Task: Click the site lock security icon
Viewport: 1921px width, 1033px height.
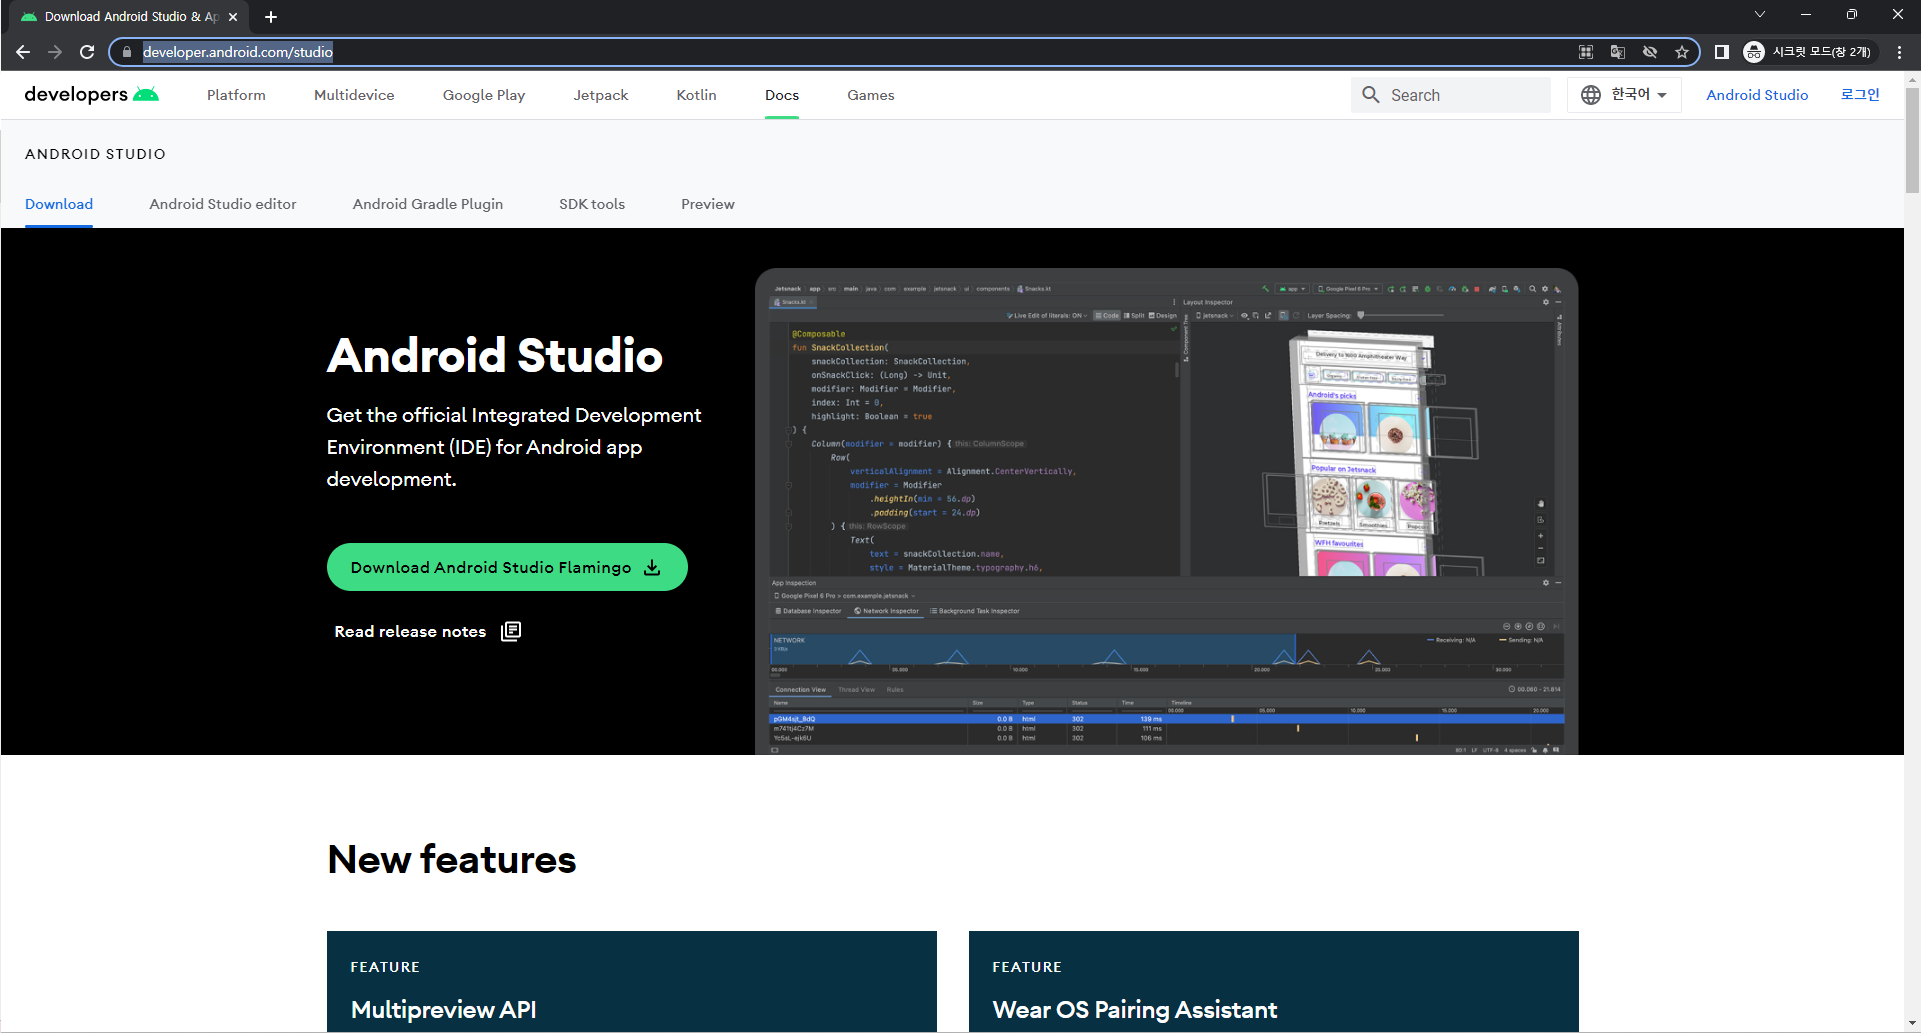Action: (127, 52)
